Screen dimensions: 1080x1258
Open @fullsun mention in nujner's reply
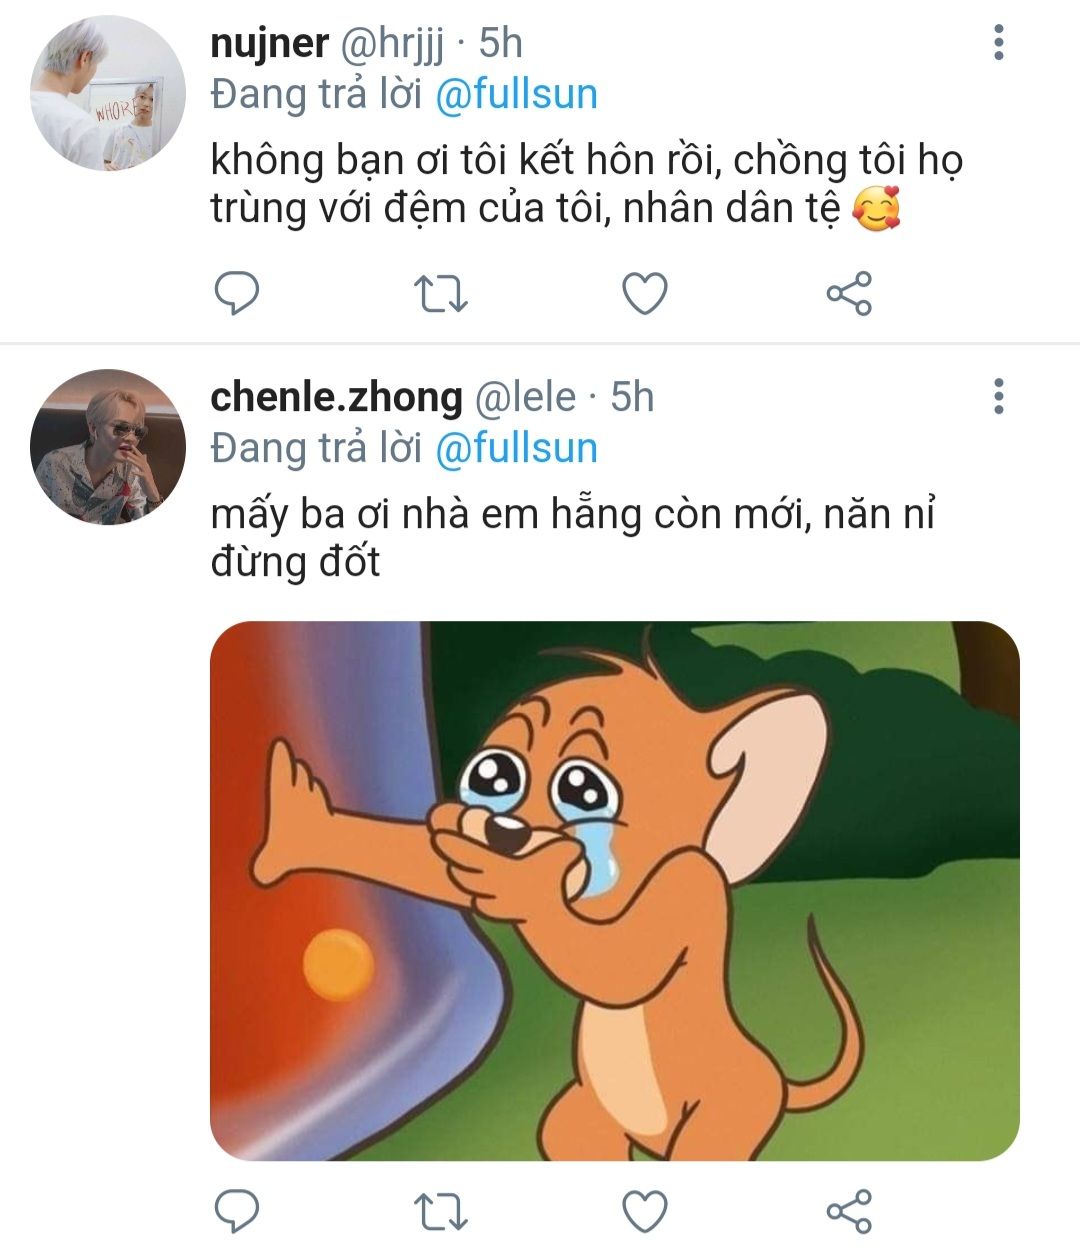pos(516,94)
